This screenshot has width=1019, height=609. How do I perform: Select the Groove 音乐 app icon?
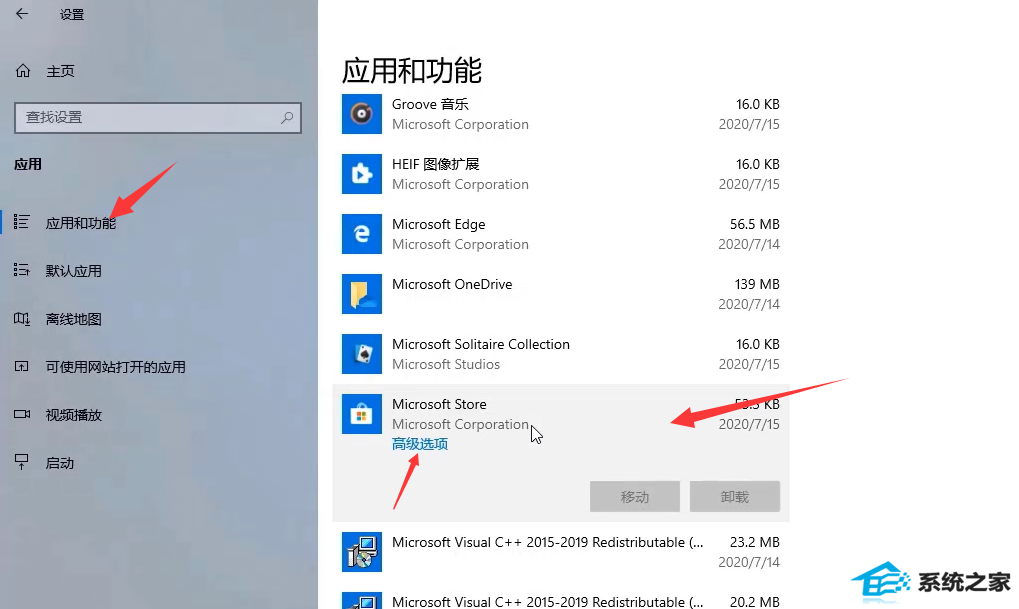[x=362, y=114]
